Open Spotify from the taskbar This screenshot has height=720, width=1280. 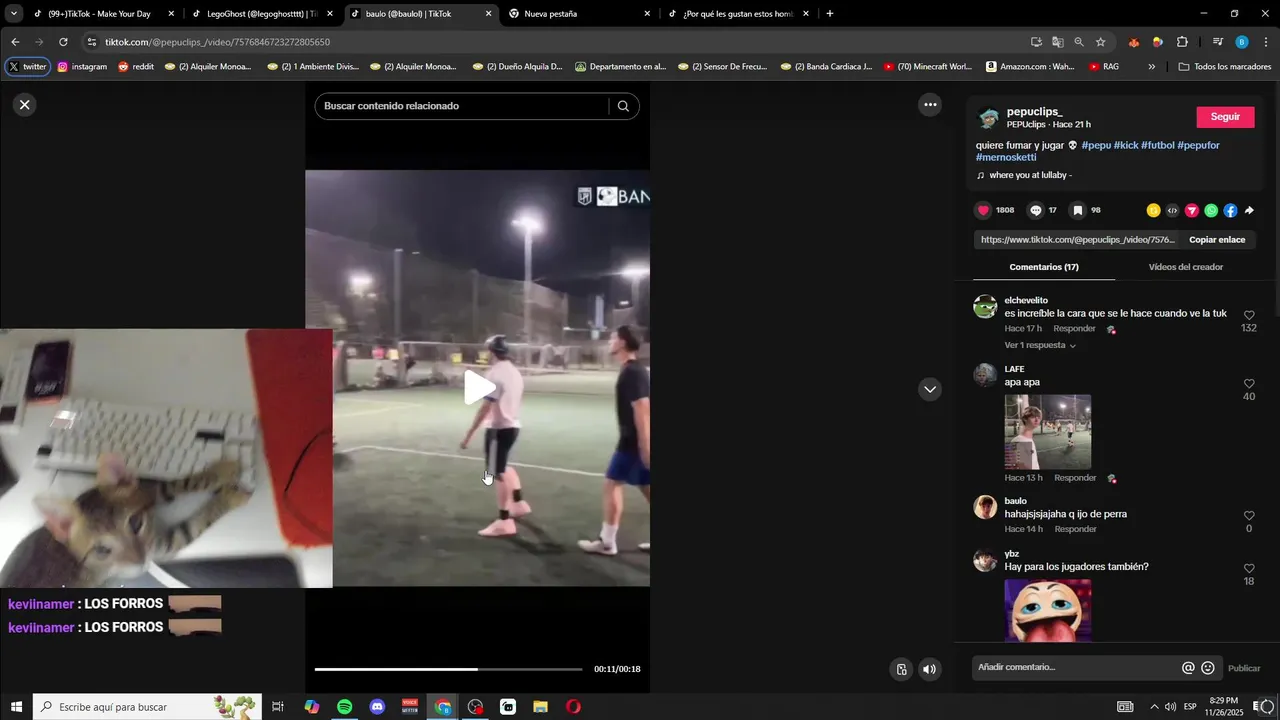(344, 707)
